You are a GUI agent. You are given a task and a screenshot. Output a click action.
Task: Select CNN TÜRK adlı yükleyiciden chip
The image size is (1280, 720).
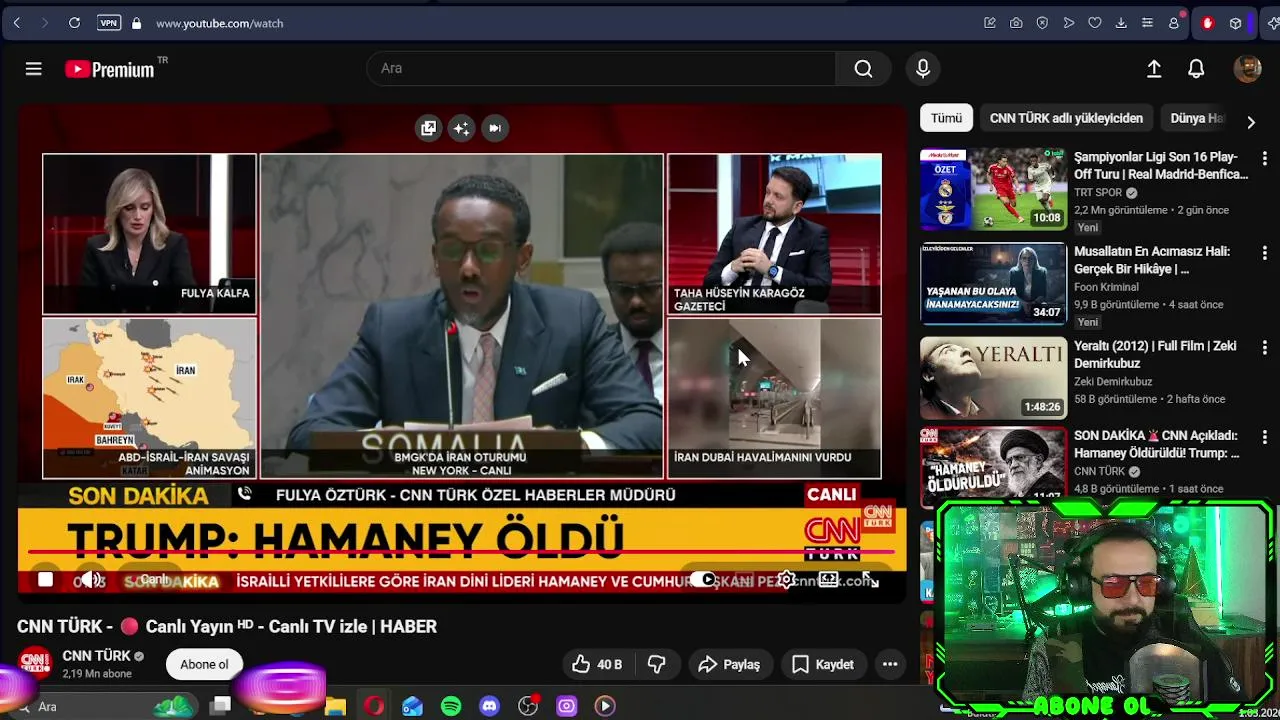(1066, 118)
